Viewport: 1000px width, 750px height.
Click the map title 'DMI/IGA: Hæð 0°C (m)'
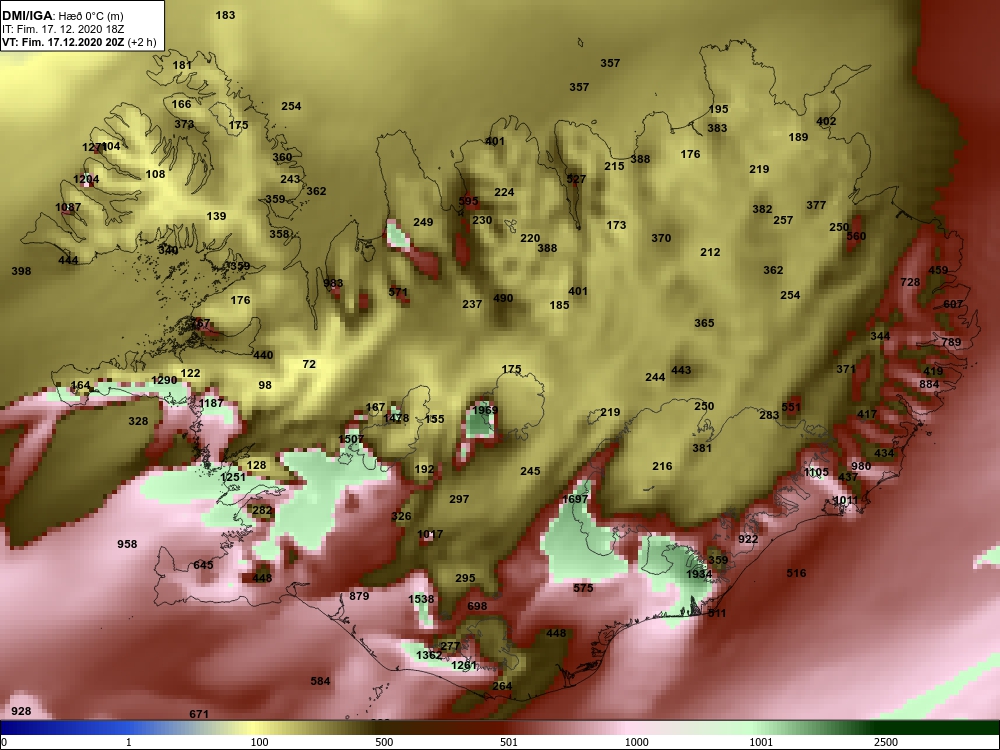pos(62,16)
